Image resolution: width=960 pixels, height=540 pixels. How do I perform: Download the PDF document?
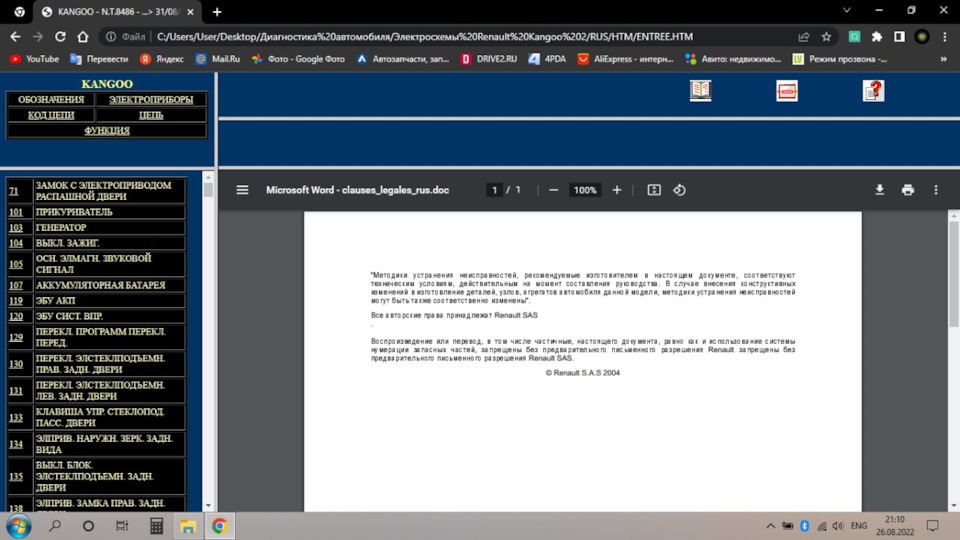click(x=879, y=190)
